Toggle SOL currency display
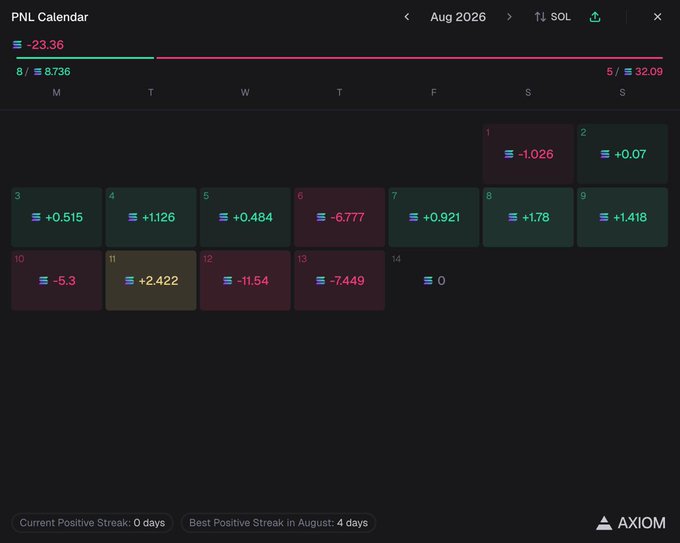The height and width of the screenshot is (543, 680). [x=552, y=17]
